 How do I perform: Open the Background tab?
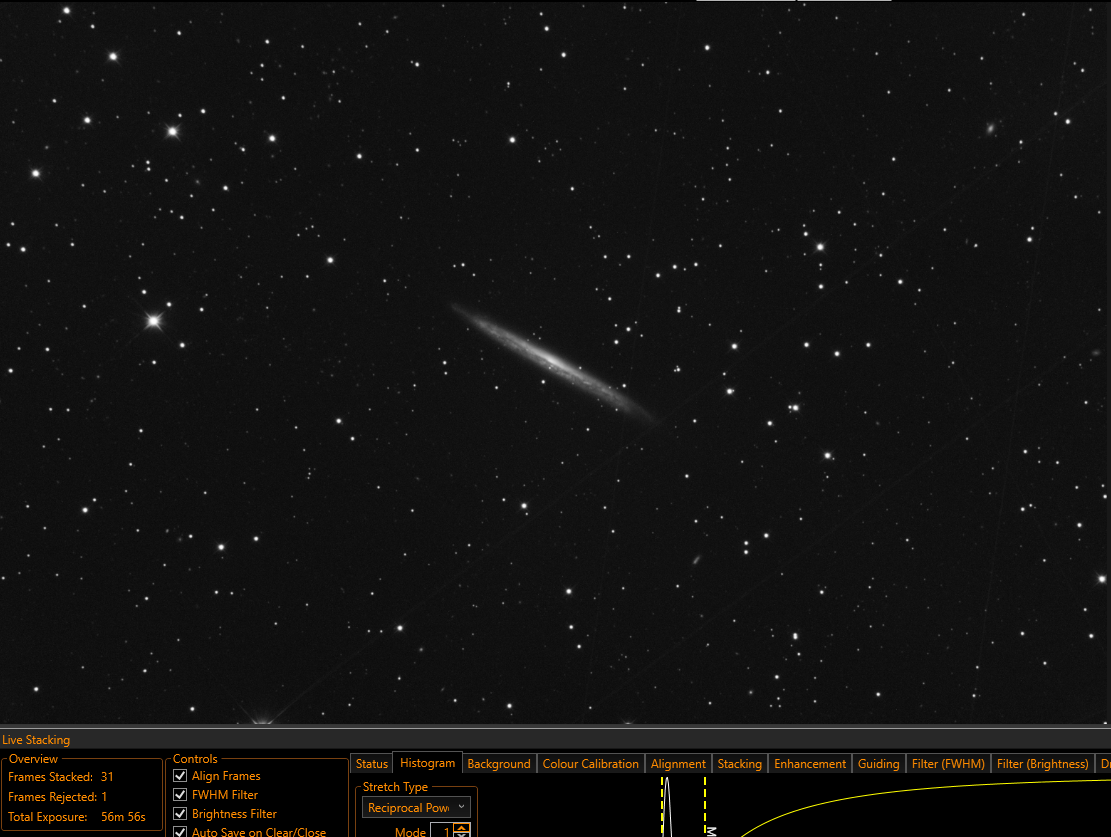pyautogui.click(x=499, y=763)
